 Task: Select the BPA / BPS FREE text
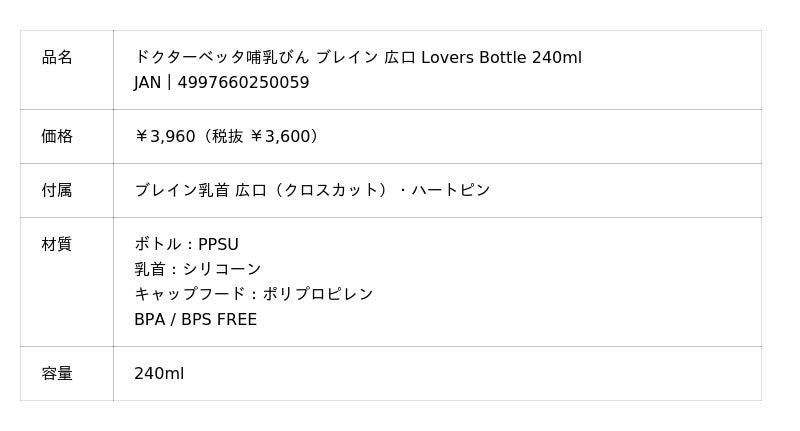tap(195, 320)
